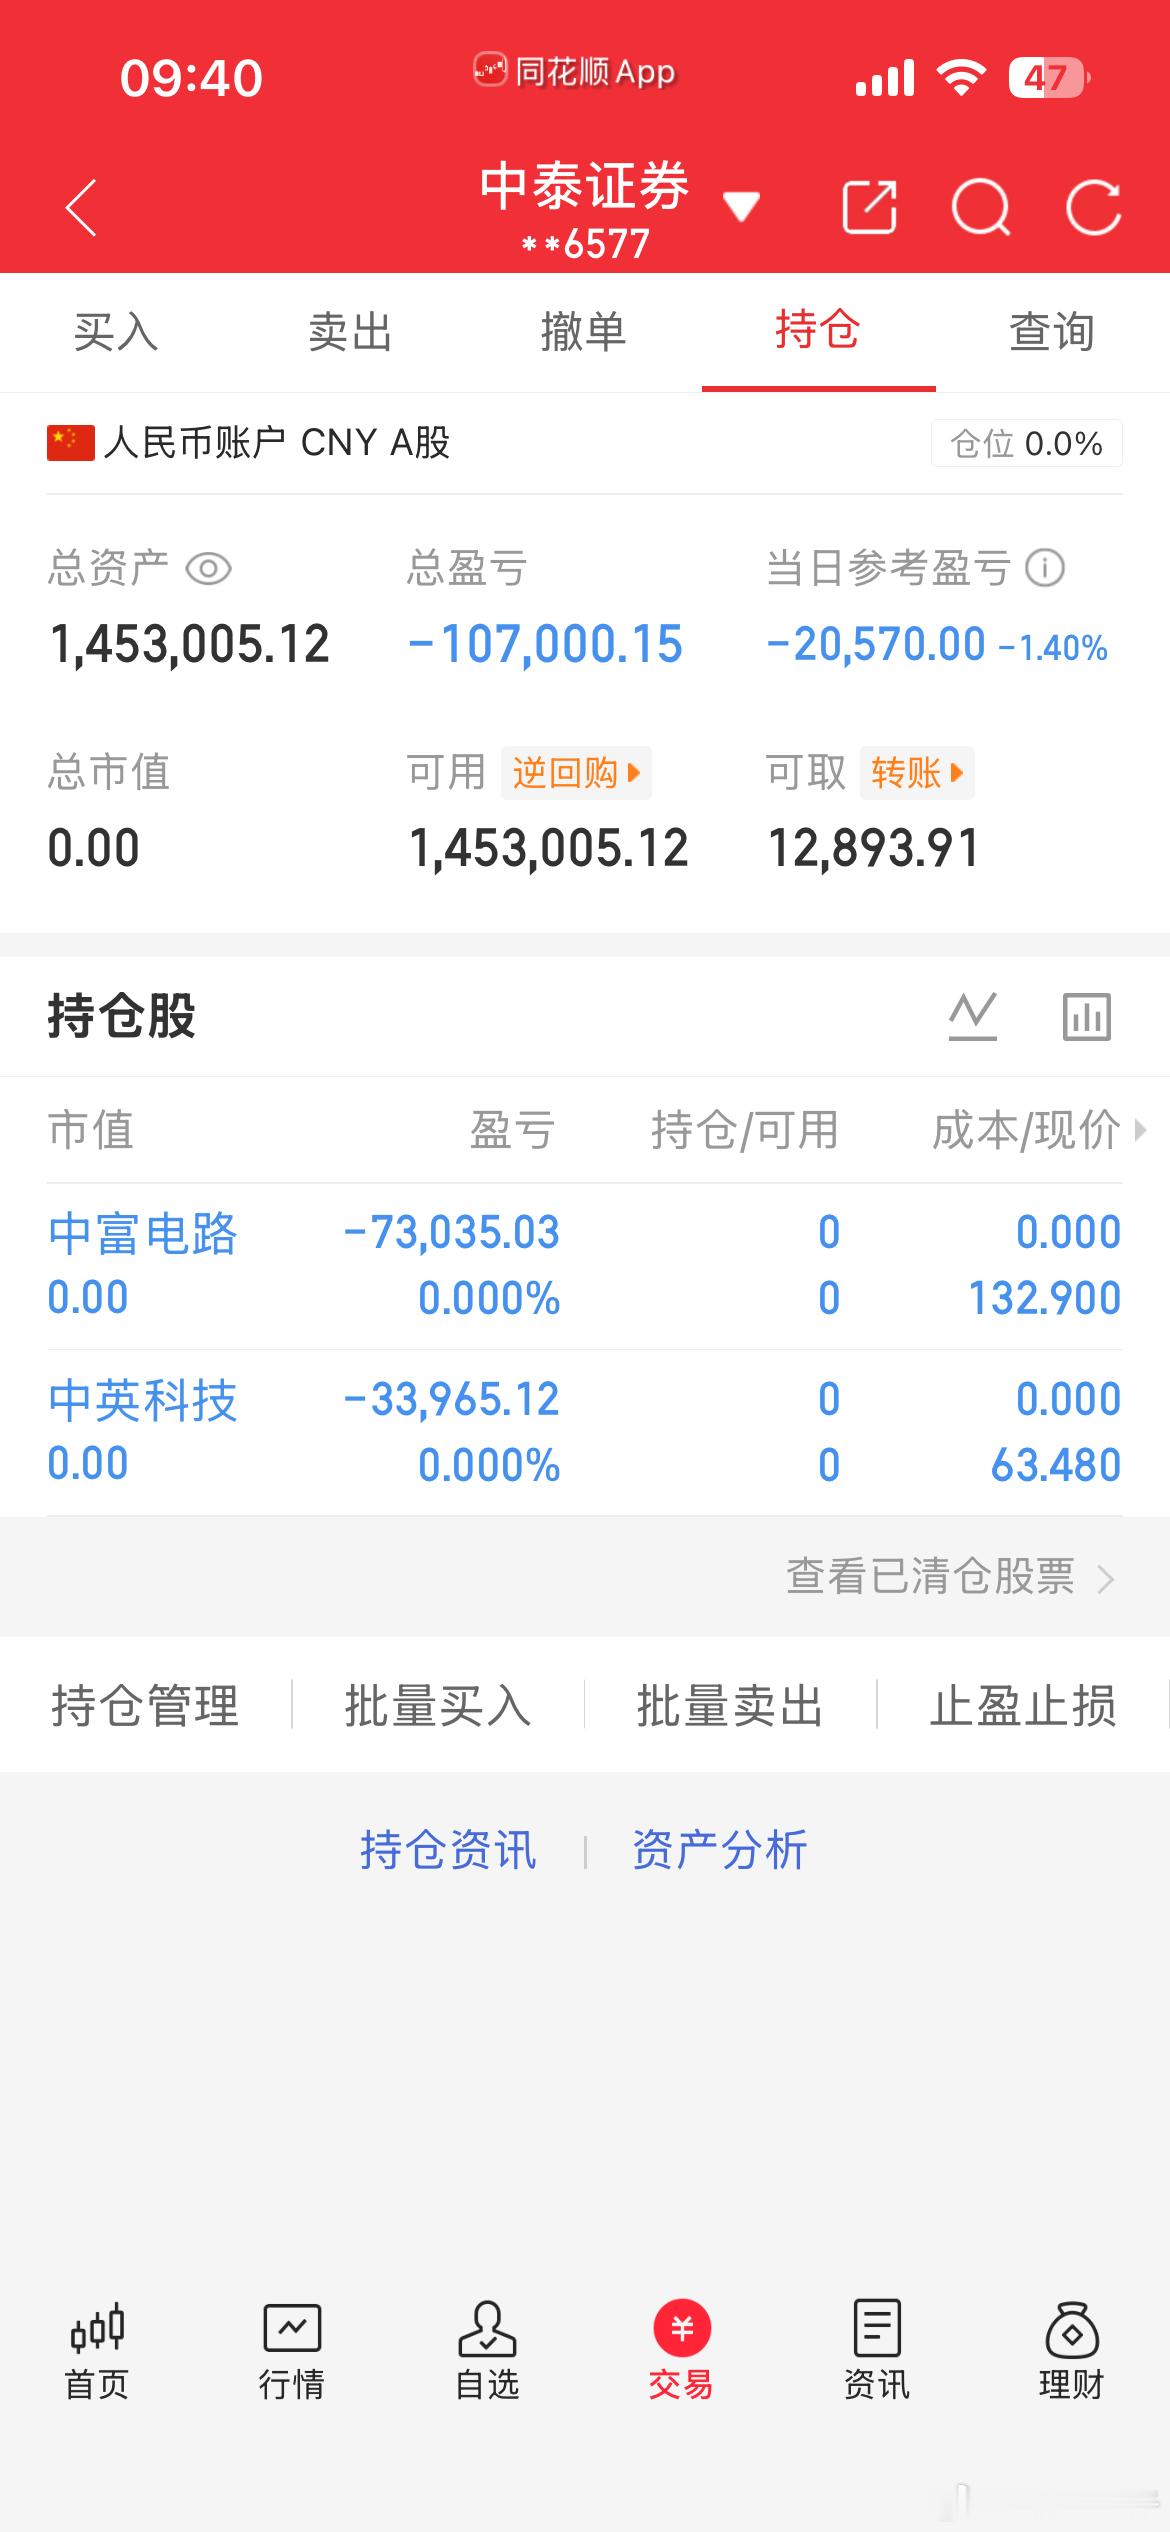Screen dimensions: 1170x2532
Task: Sort by 持仓/可用 column header
Action: [745, 1130]
